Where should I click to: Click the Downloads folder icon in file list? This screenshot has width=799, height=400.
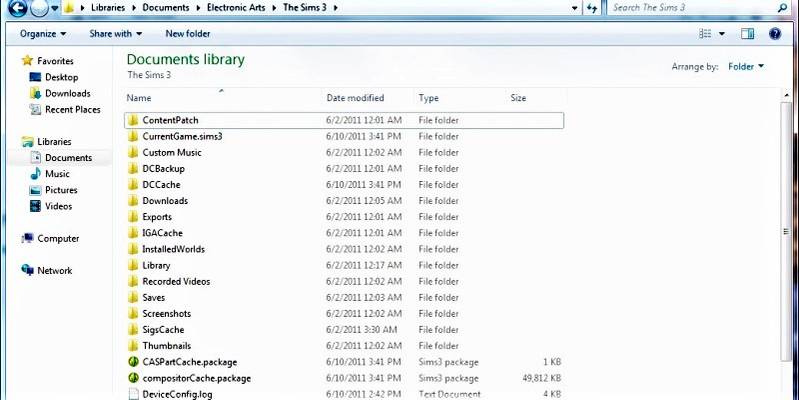click(x=133, y=201)
